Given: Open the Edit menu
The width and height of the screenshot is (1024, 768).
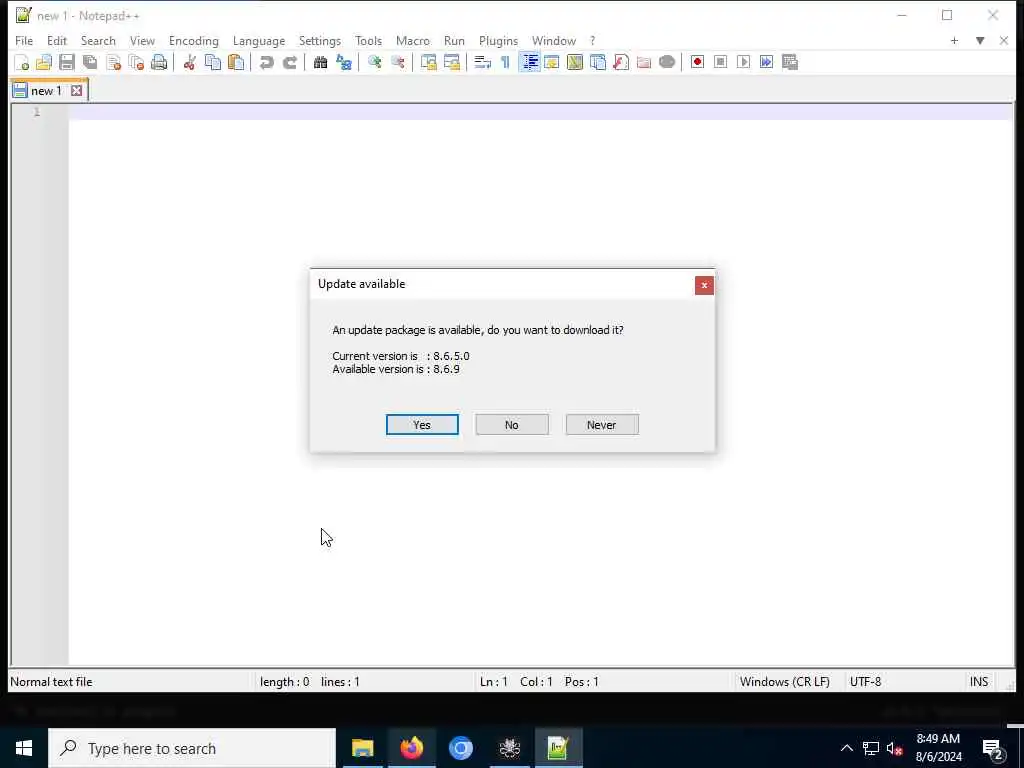Looking at the screenshot, I should 57,40.
